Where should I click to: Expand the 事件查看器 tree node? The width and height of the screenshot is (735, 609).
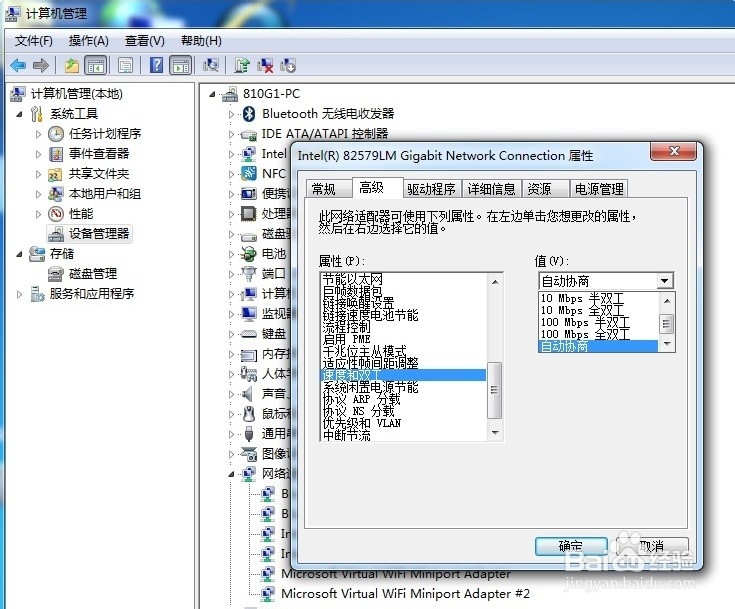38,154
